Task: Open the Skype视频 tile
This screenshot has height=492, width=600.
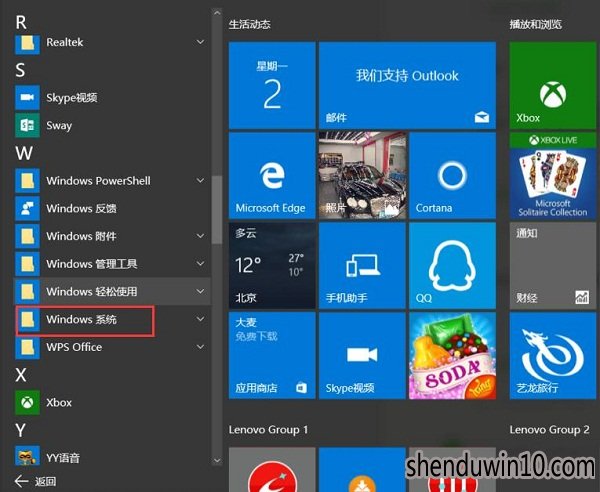Action: pos(362,356)
